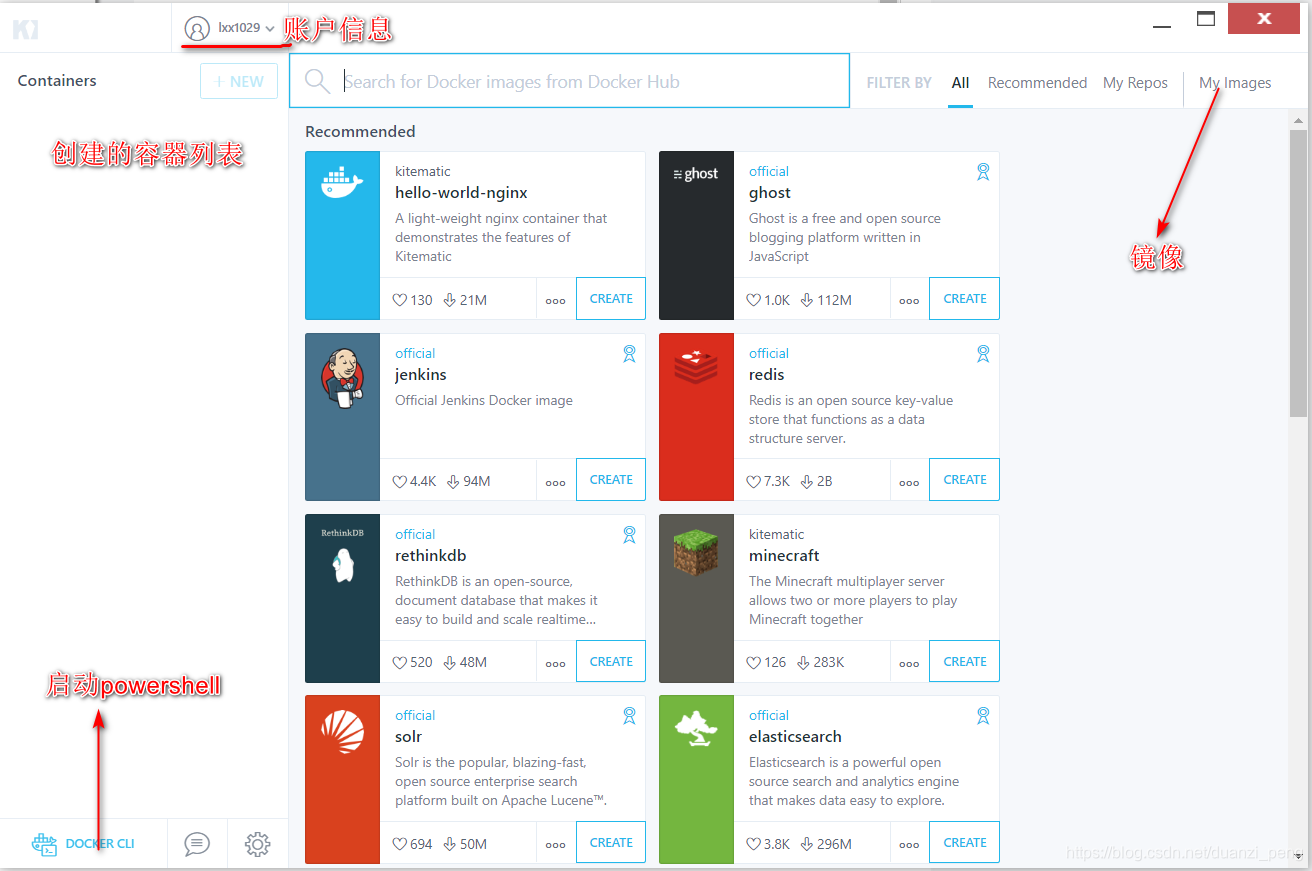
Task: Click the Kitematic logo icon
Action: pyautogui.click(x=25, y=29)
